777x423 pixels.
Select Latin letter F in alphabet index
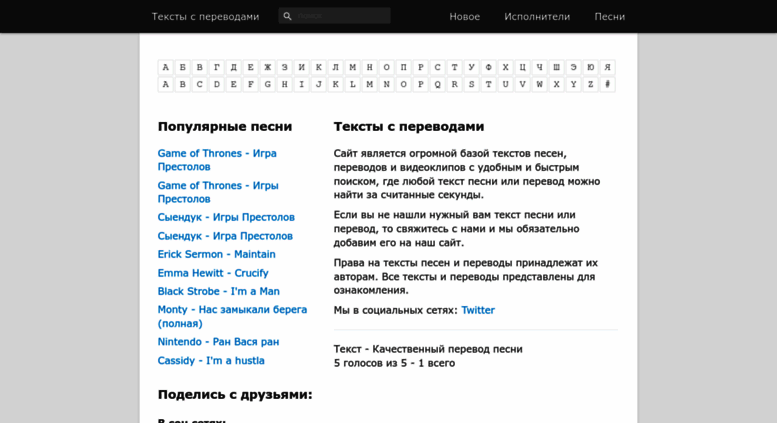[x=250, y=84]
